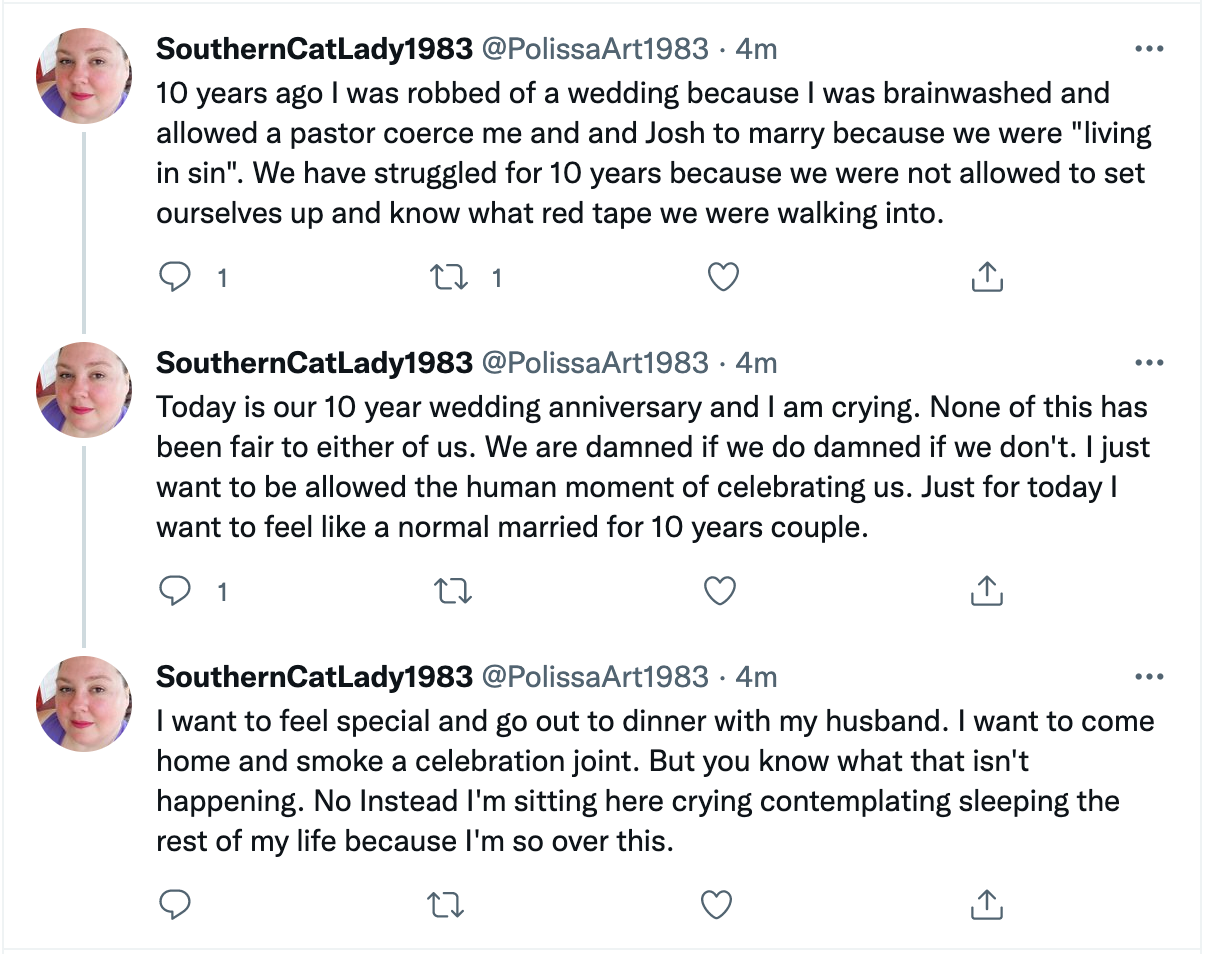Screen dimensions: 1206x954
Task: Share the anniversary tweet
Action: click(x=987, y=591)
